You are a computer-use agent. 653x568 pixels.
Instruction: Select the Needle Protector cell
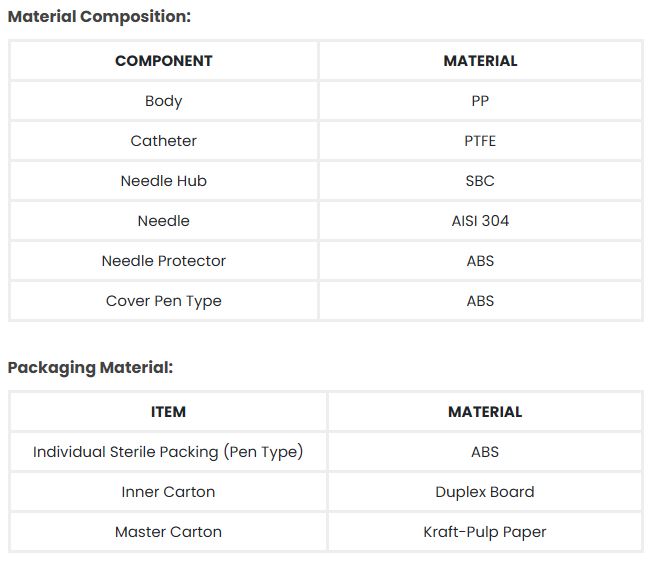tap(164, 261)
